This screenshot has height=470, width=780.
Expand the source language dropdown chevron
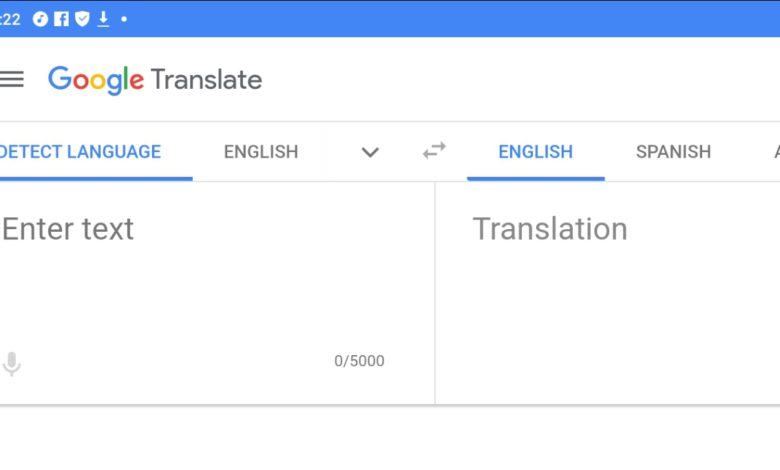370,152
